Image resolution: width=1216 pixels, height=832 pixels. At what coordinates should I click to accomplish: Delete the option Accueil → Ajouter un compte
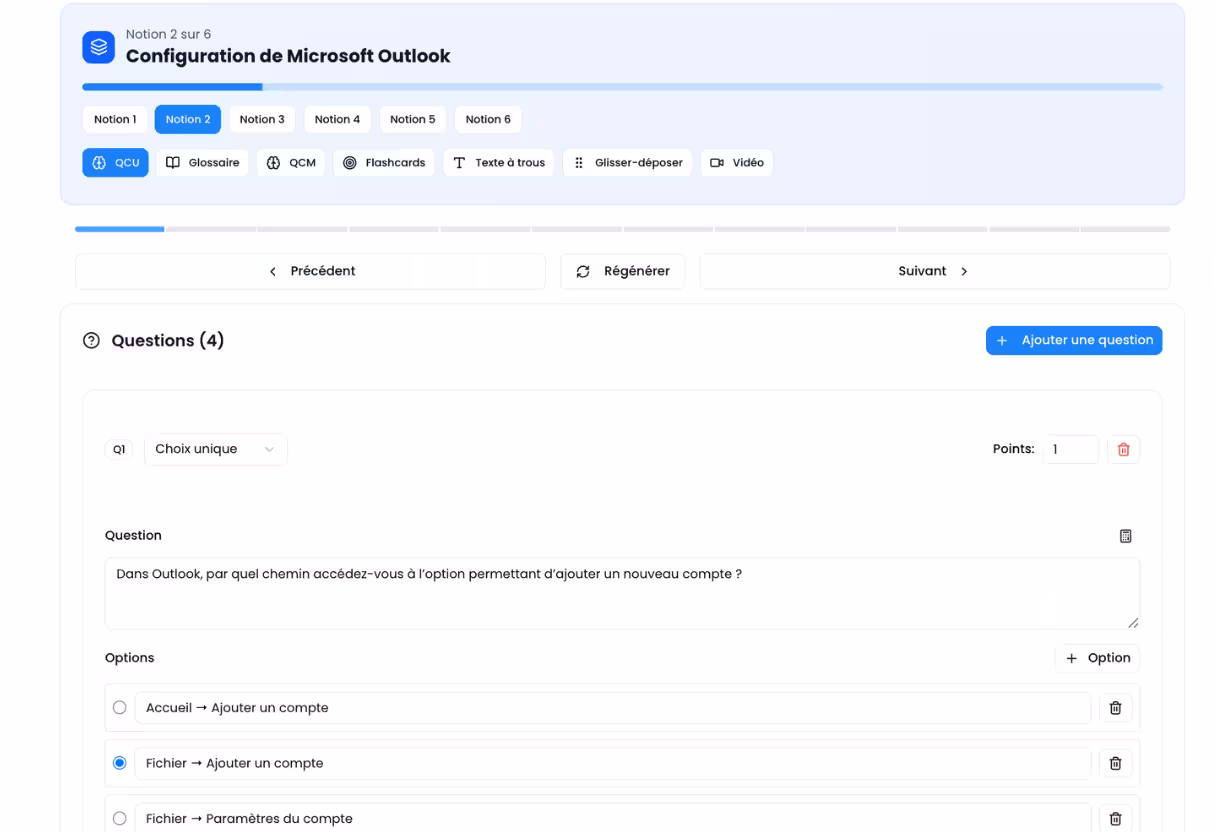pyautogui.click(x=1116, y=708)
